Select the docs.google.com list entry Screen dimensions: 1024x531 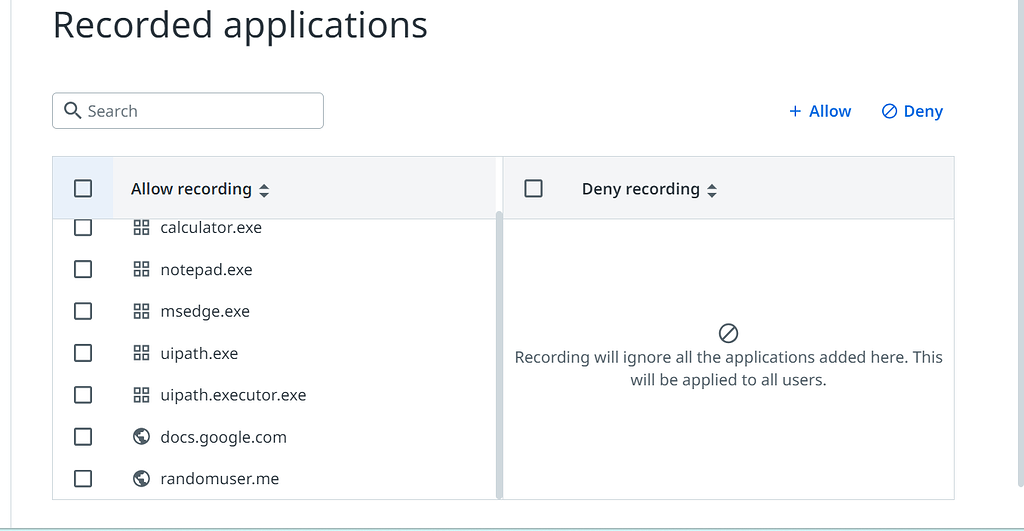pos(223,437)
